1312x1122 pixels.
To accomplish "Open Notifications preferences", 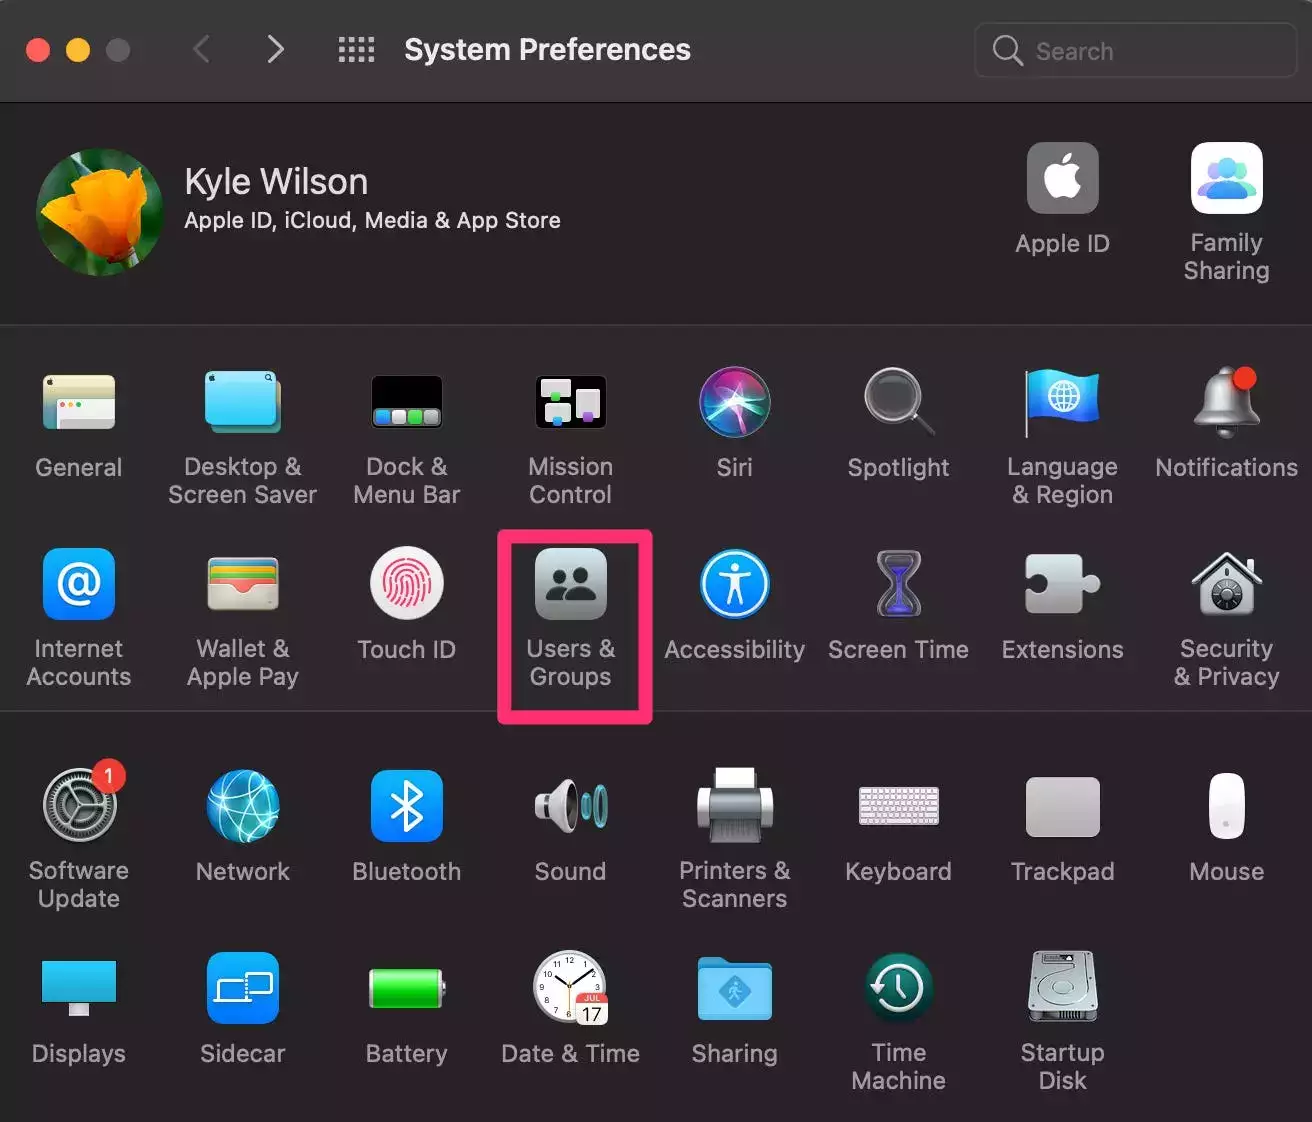I will click(x=1226, y=403).
